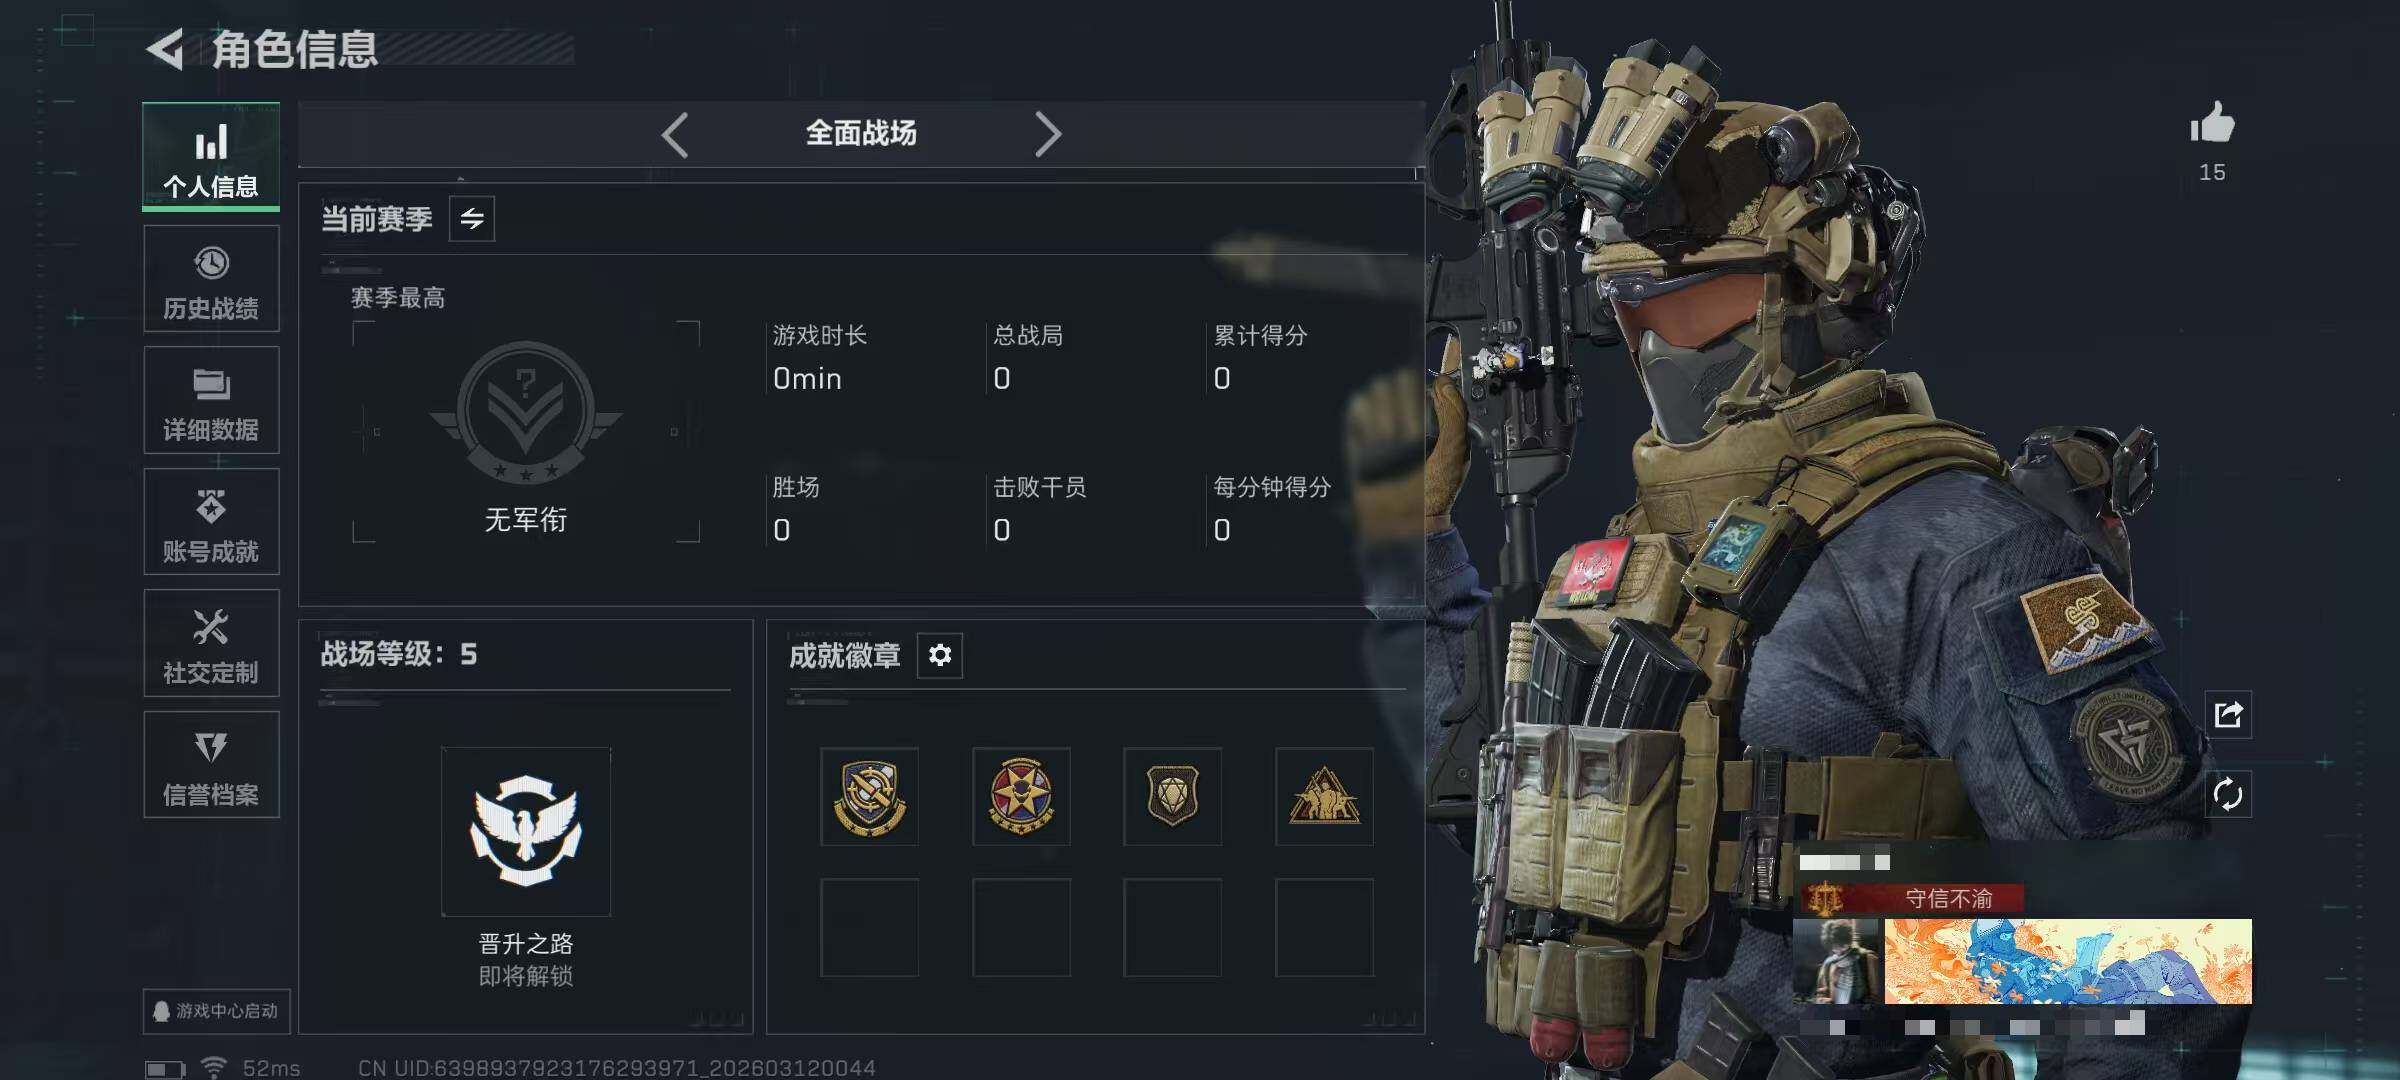2400x1080 pixels.
Task: Click the red star achievement badge
Action: 1021,796
